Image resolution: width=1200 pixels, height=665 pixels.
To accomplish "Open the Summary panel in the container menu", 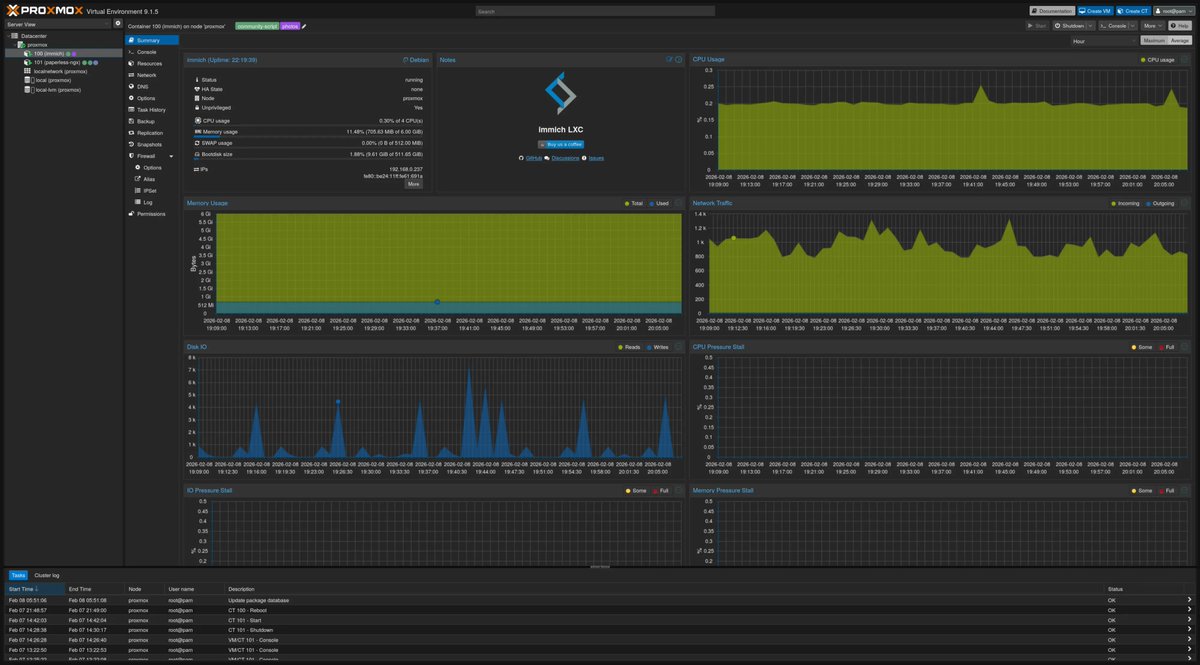I will [x=152, y=40].
